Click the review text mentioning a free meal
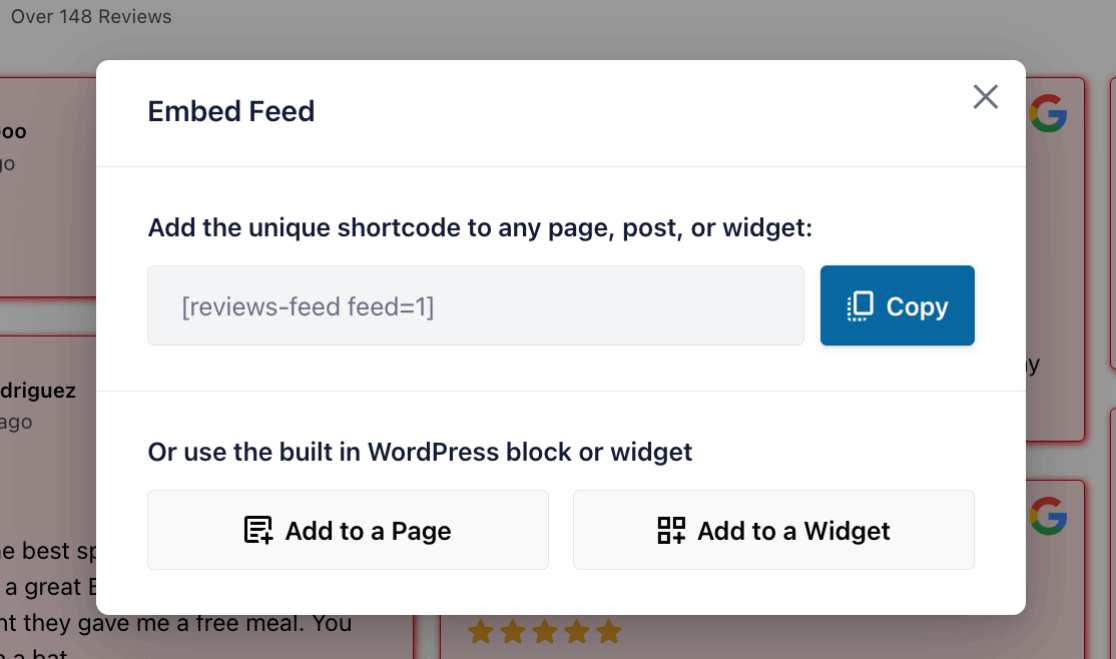The height and width of the screenshot is (659, 1116). pos(176,622)
